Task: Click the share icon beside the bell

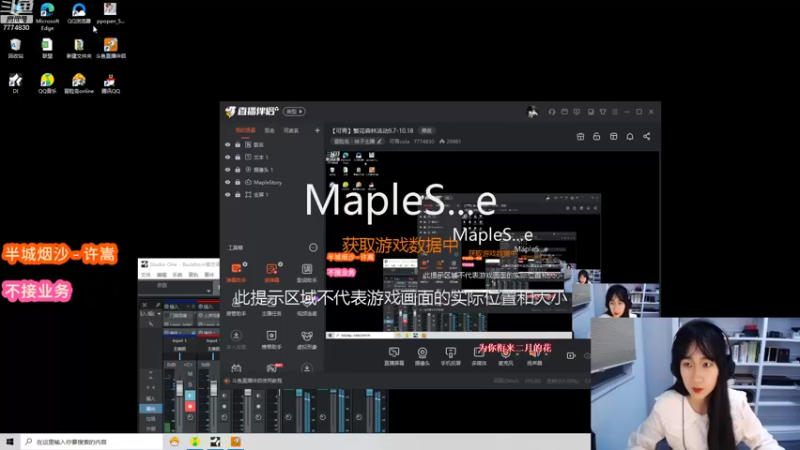Action: pos(646,136)
